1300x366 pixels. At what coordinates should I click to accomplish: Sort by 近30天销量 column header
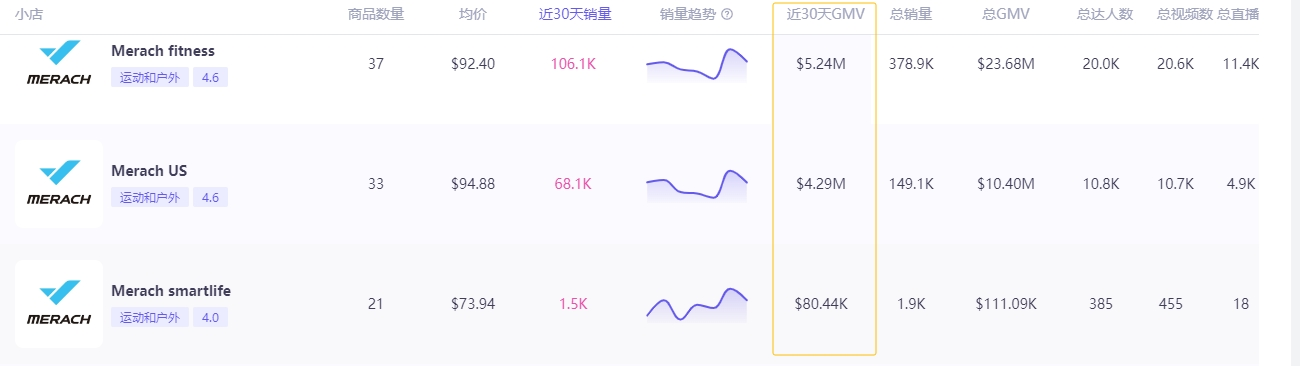click(575, 14)
